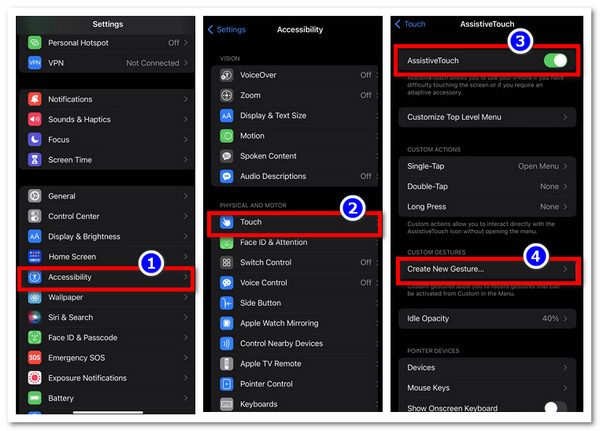Viewport: 600px width, 431px height.
Task: Select the Voice Control icon
Action: (x=227, y=282)
